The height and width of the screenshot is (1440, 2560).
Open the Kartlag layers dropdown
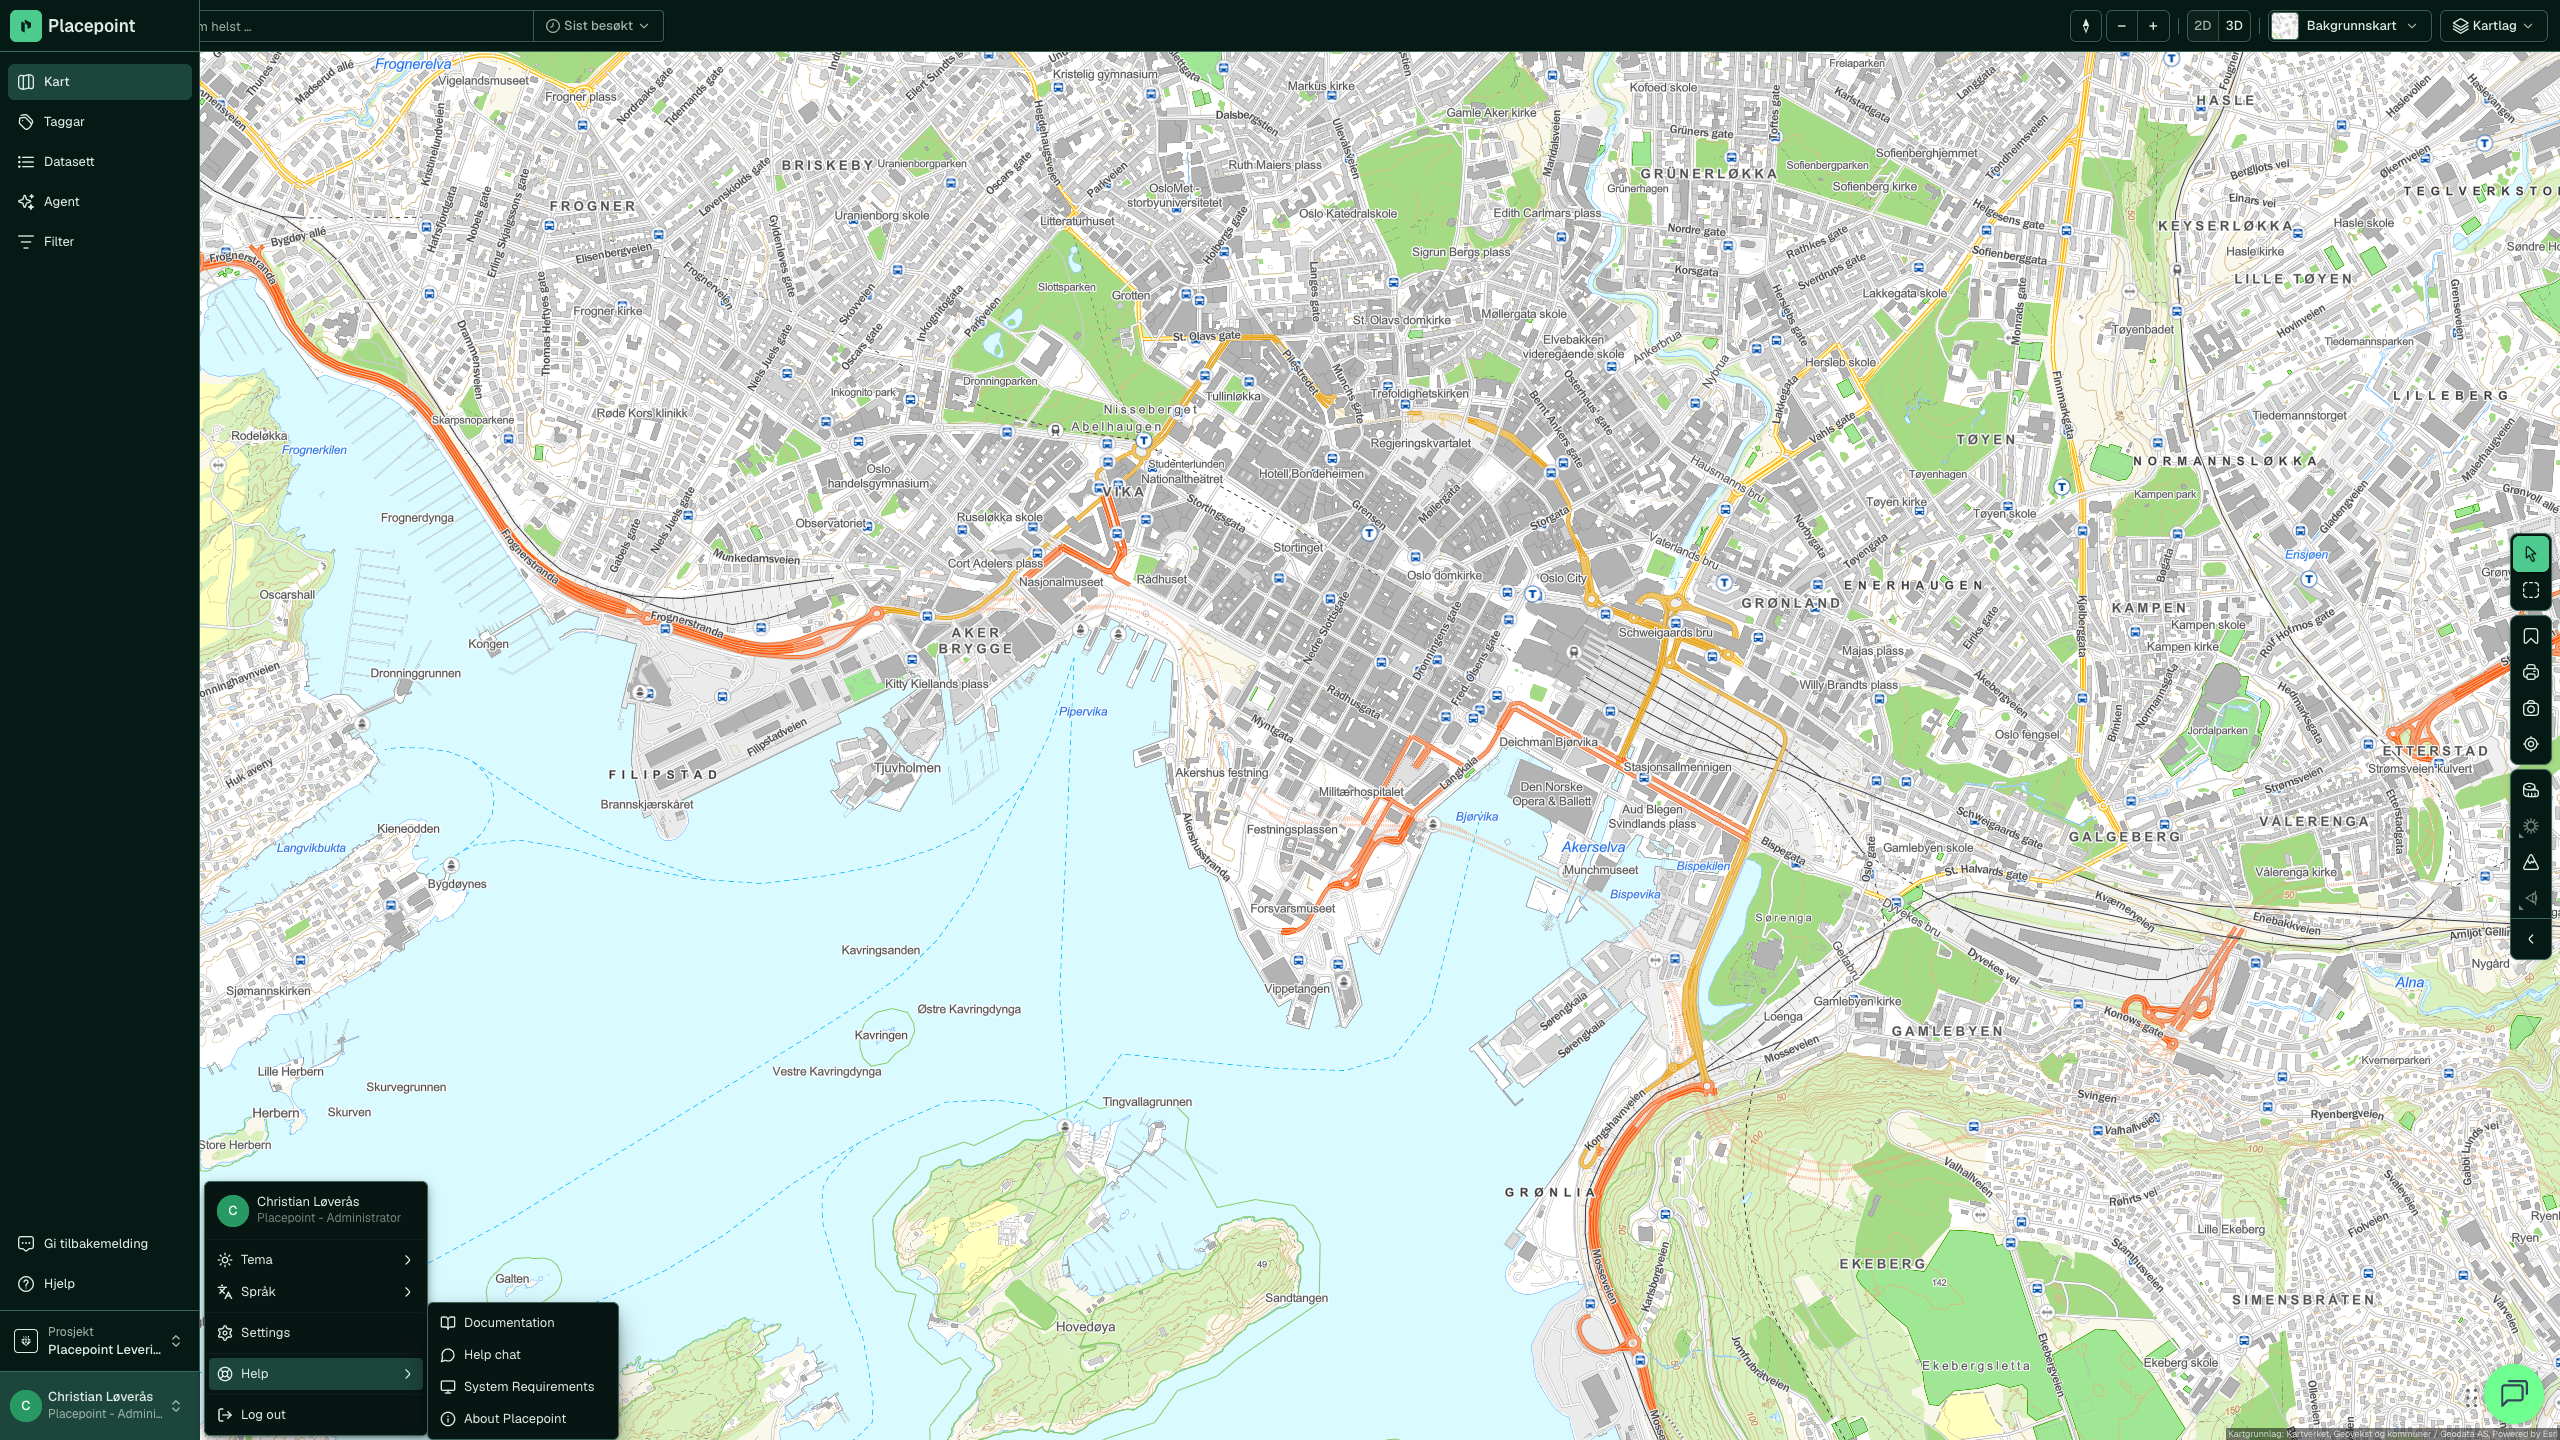pyautogui.click(x=2493, y=26)
